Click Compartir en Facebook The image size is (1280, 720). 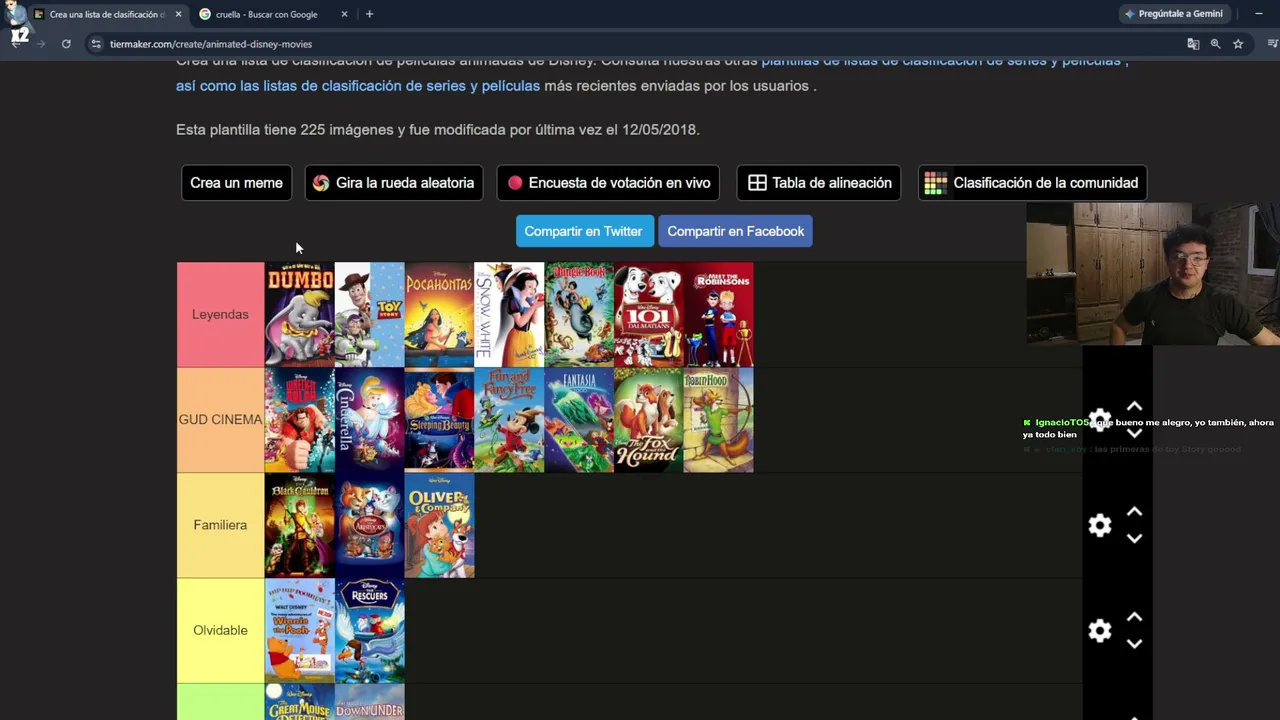pyautogui.click(x=736, y=231)
